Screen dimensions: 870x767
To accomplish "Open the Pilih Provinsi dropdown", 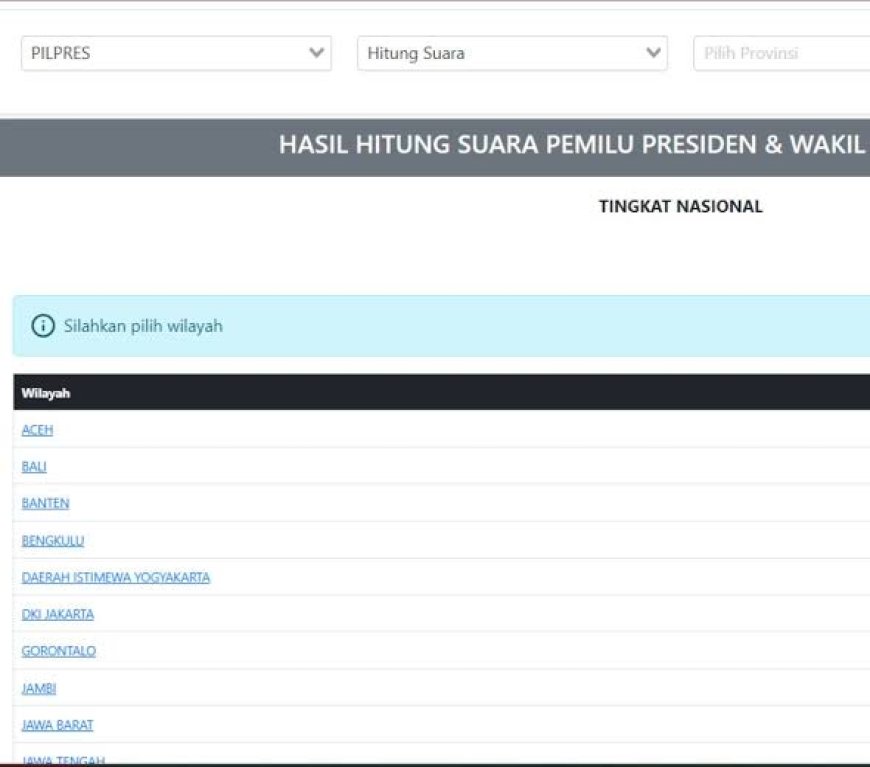I will click(x=780, y=53).
